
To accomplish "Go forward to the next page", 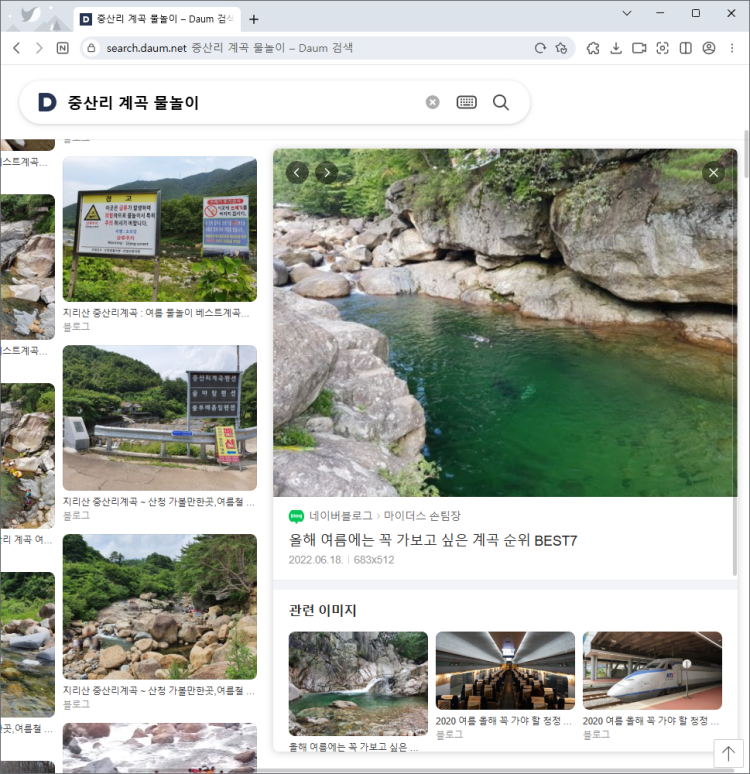I will [39, 48].
